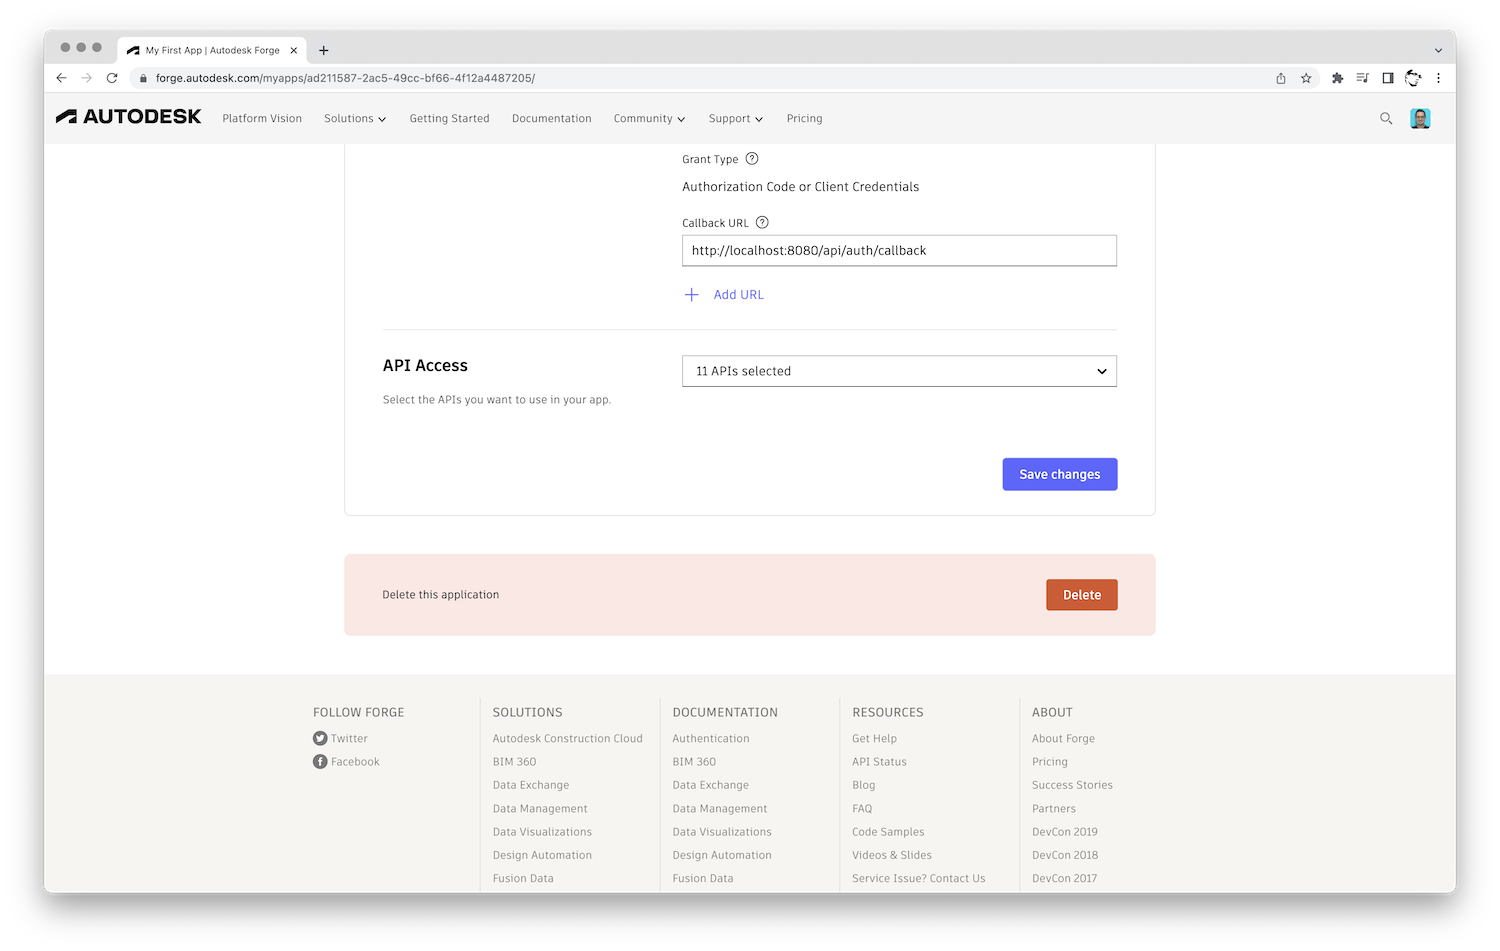
Task: Open Design Automation under Solutions
Action: point(542,855)
